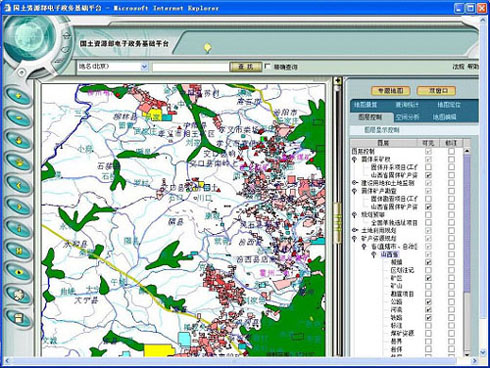The image size is (490, 368).
Task: Click the search text input field
Action: coord(191,67)
